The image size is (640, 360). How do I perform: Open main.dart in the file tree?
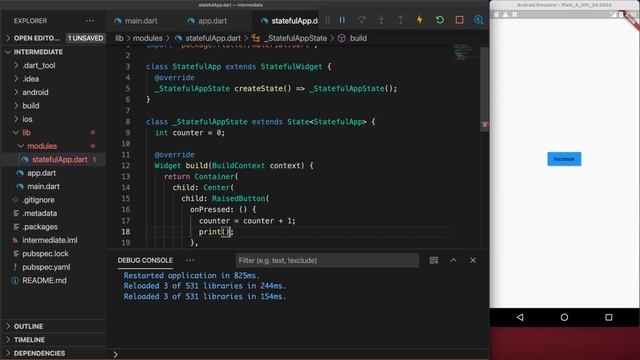tap(43, 187)
